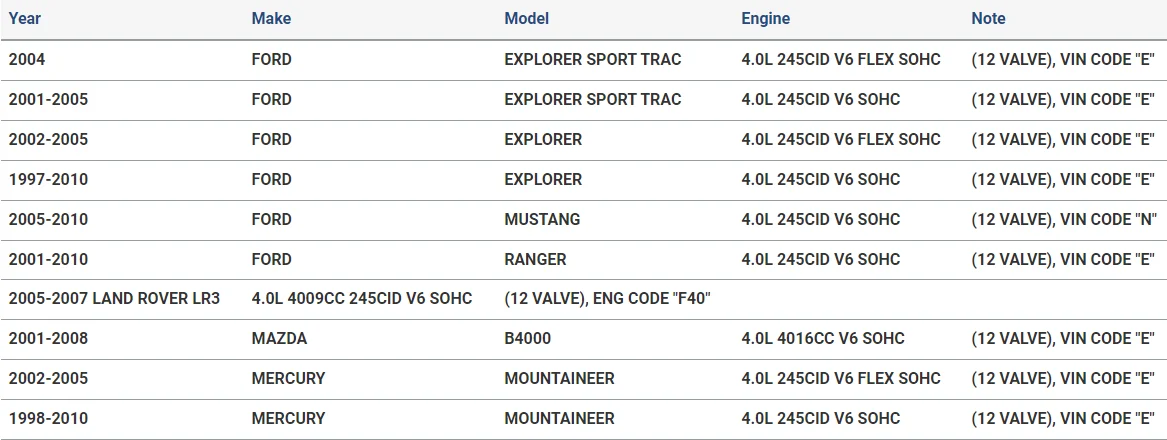
Task: Select the 4.0L 4016CC V6 SOHC engine cell
Action: click(x=822, y=338)
